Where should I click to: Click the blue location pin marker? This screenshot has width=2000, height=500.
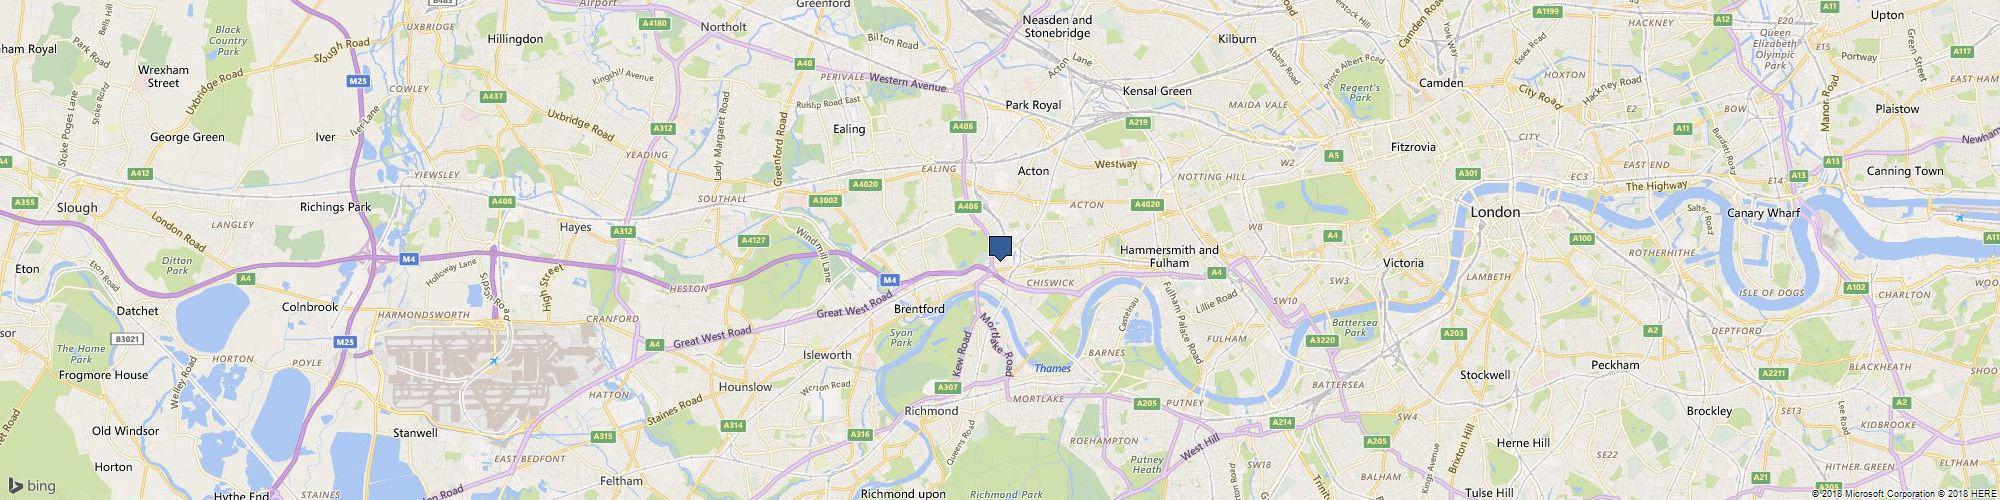(1000, 247)
